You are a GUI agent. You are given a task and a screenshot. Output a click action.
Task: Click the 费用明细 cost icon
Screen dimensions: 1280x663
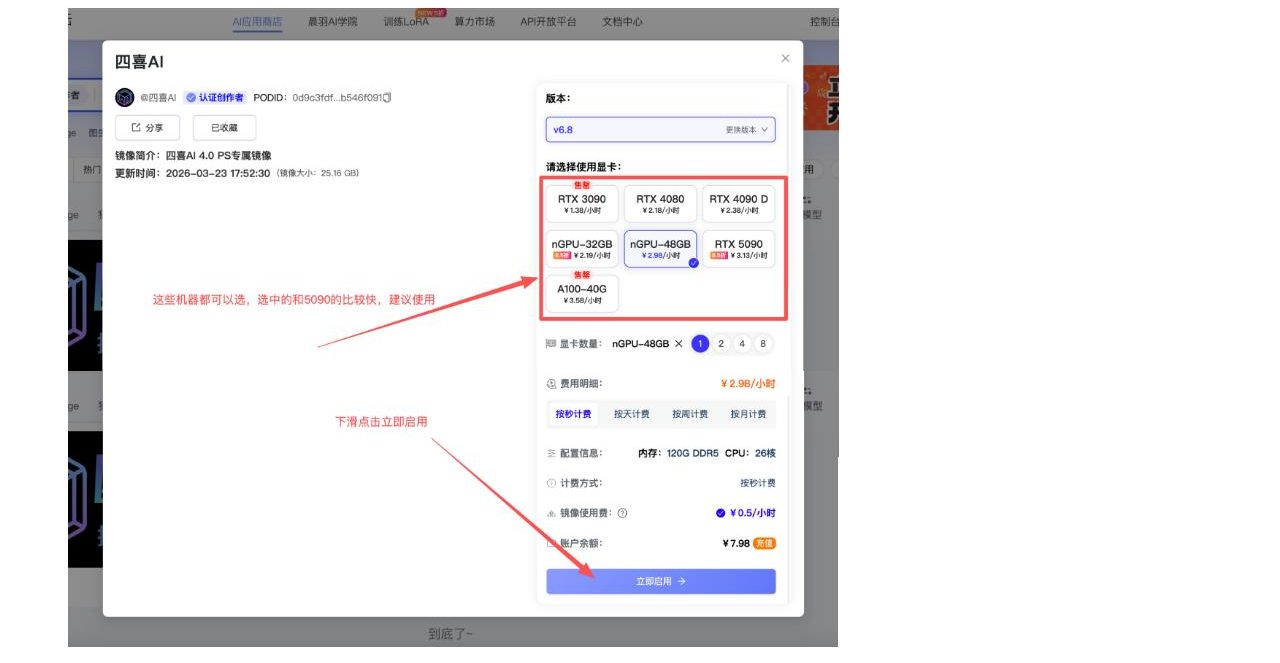tap(551, 384)
